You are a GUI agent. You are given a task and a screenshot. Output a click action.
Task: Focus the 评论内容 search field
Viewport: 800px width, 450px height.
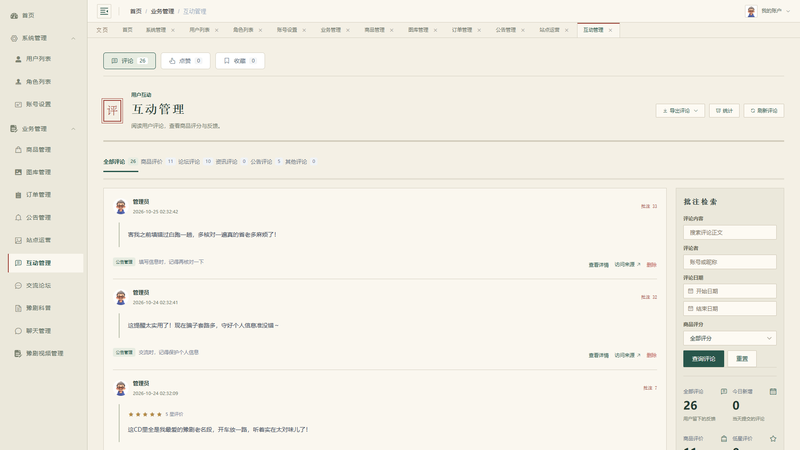point(730,233)
